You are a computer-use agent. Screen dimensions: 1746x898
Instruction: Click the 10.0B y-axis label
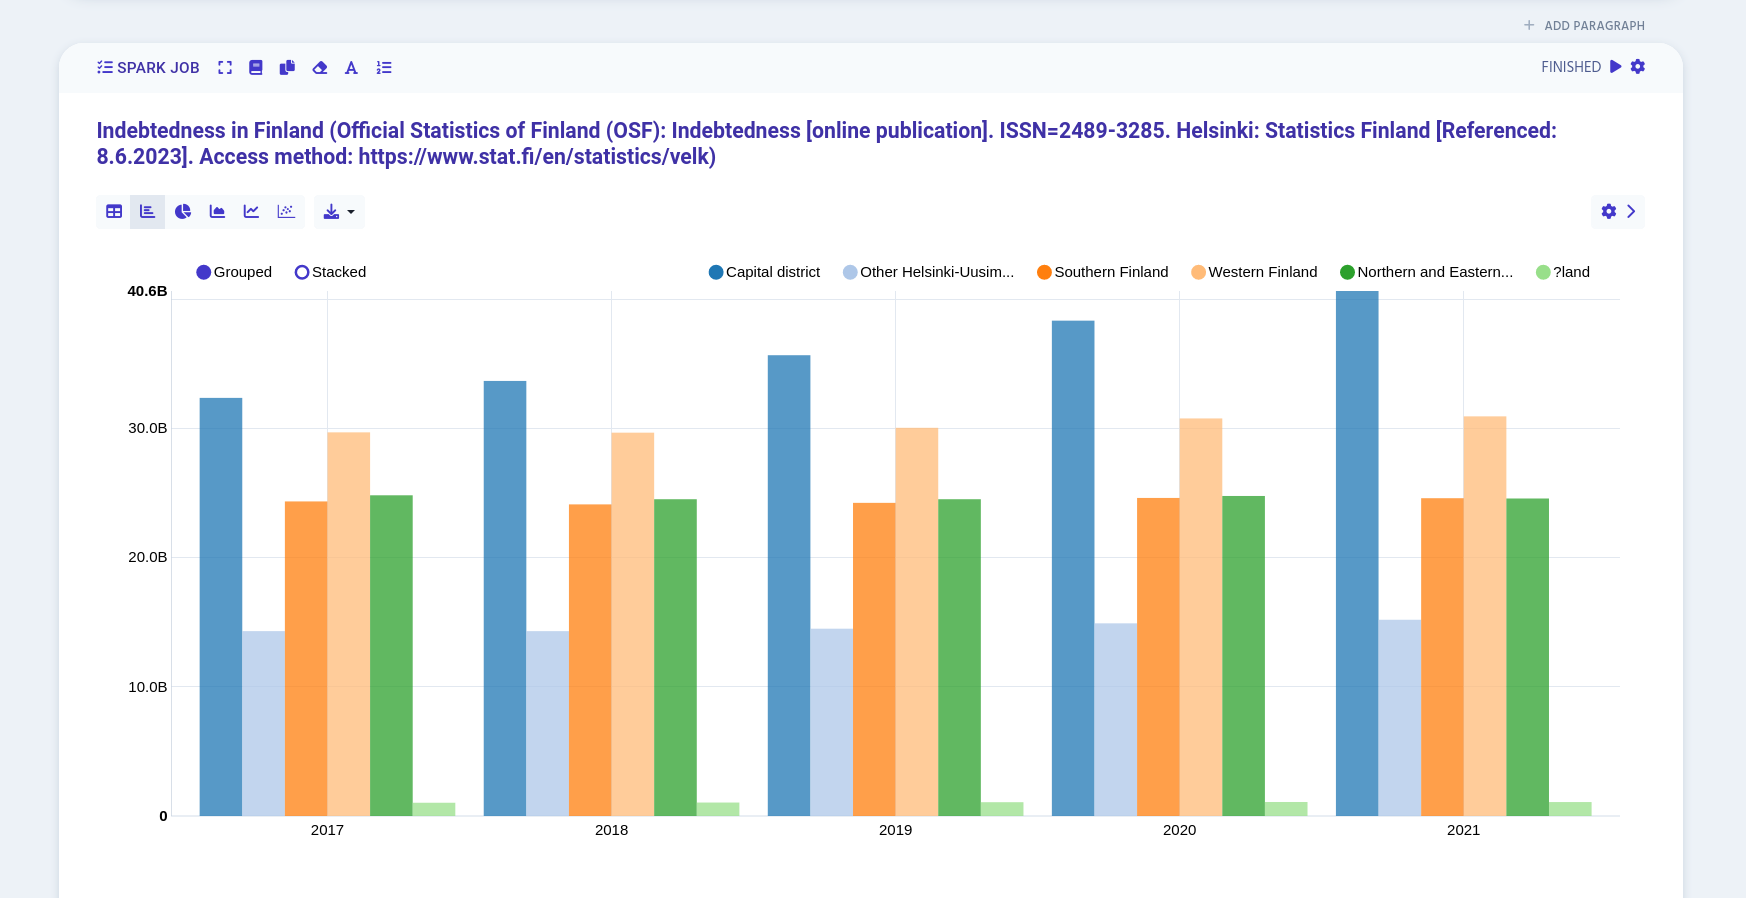click(x=147, y=687)
